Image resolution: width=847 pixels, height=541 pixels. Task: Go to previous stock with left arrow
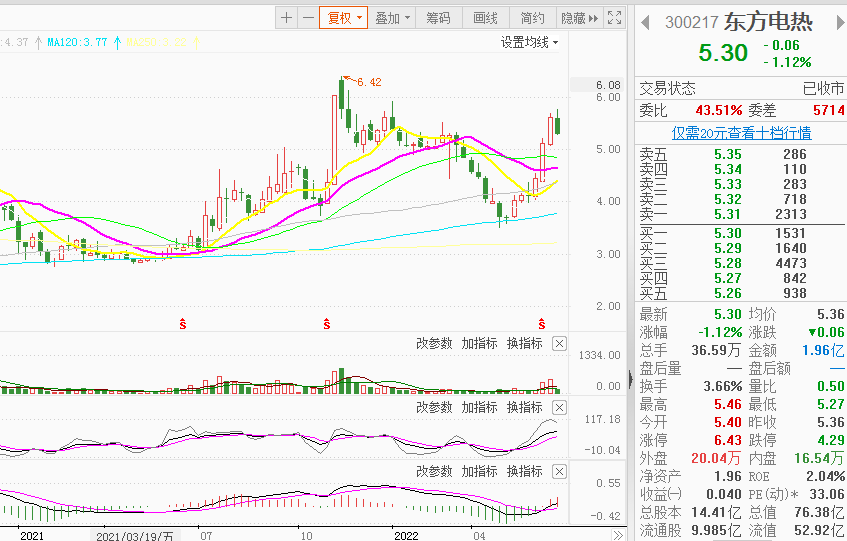coord(644,22)
